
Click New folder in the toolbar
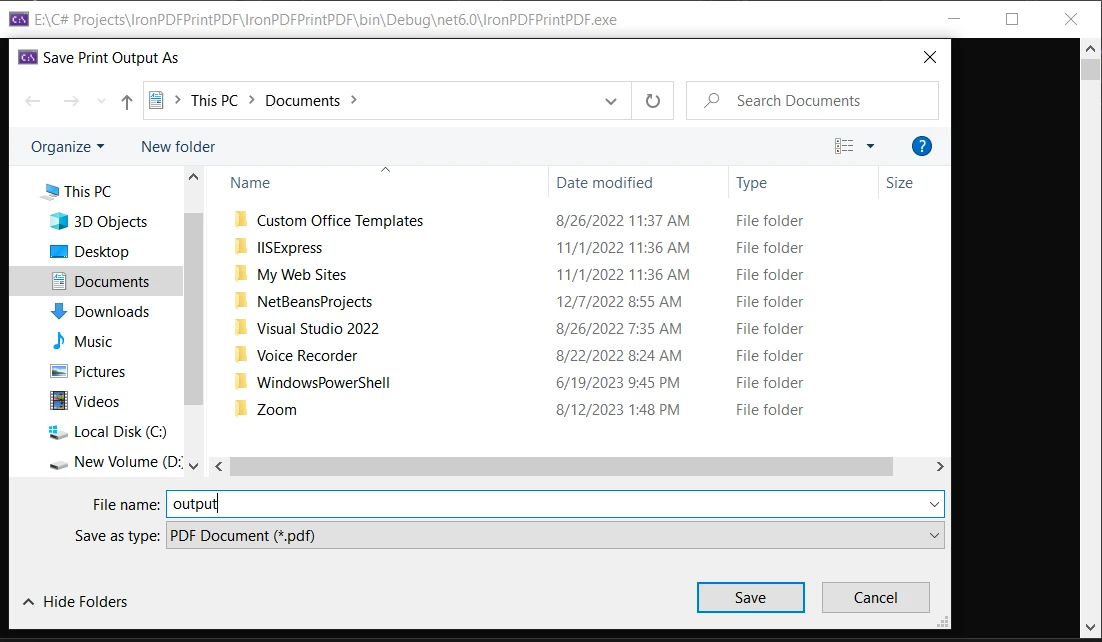pos(178,146)
